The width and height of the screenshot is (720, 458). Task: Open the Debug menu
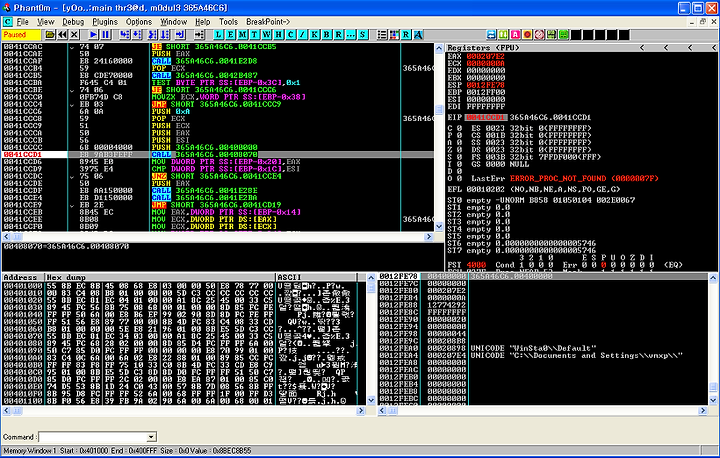point(73,22)
